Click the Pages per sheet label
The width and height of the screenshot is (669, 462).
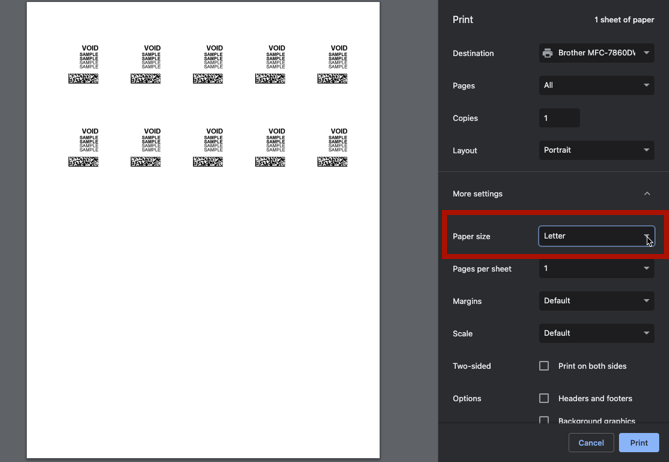tap(482, 269)
